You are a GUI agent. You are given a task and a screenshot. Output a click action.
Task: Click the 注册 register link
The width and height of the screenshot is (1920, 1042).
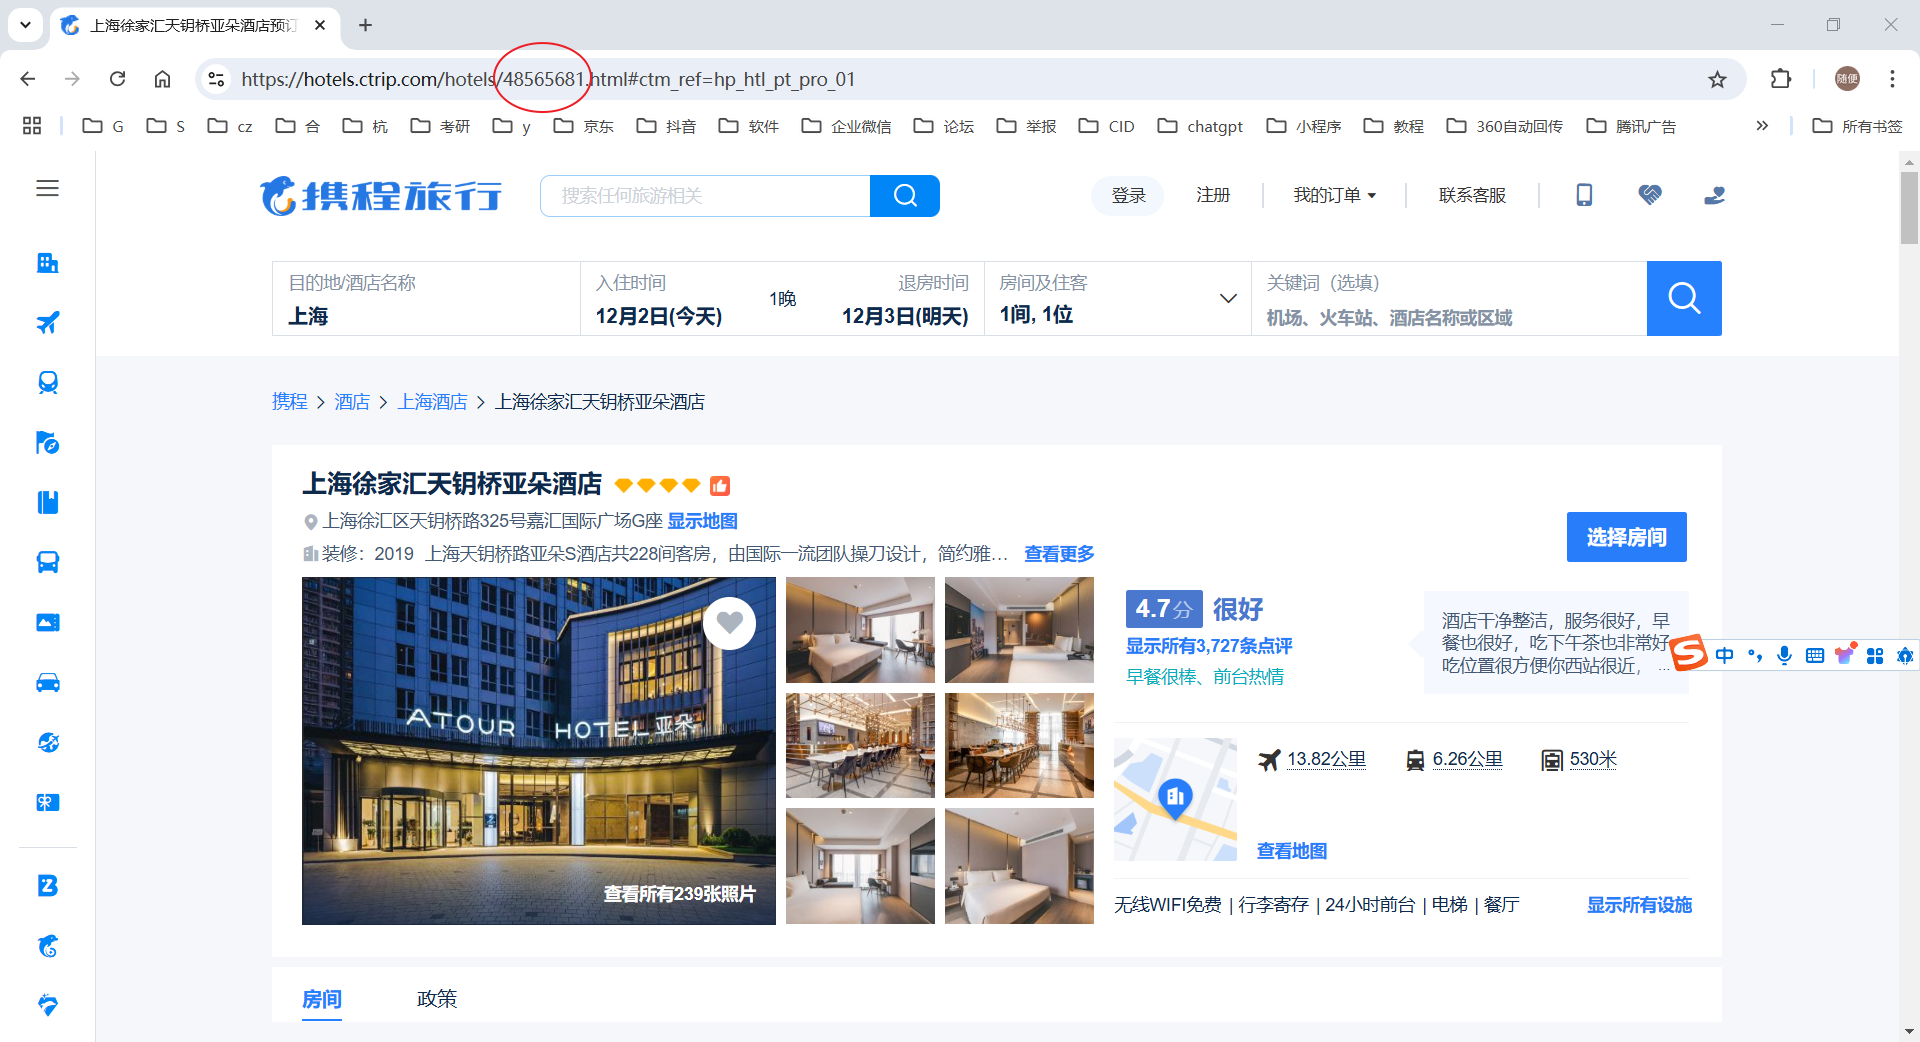click(1213, 195)
